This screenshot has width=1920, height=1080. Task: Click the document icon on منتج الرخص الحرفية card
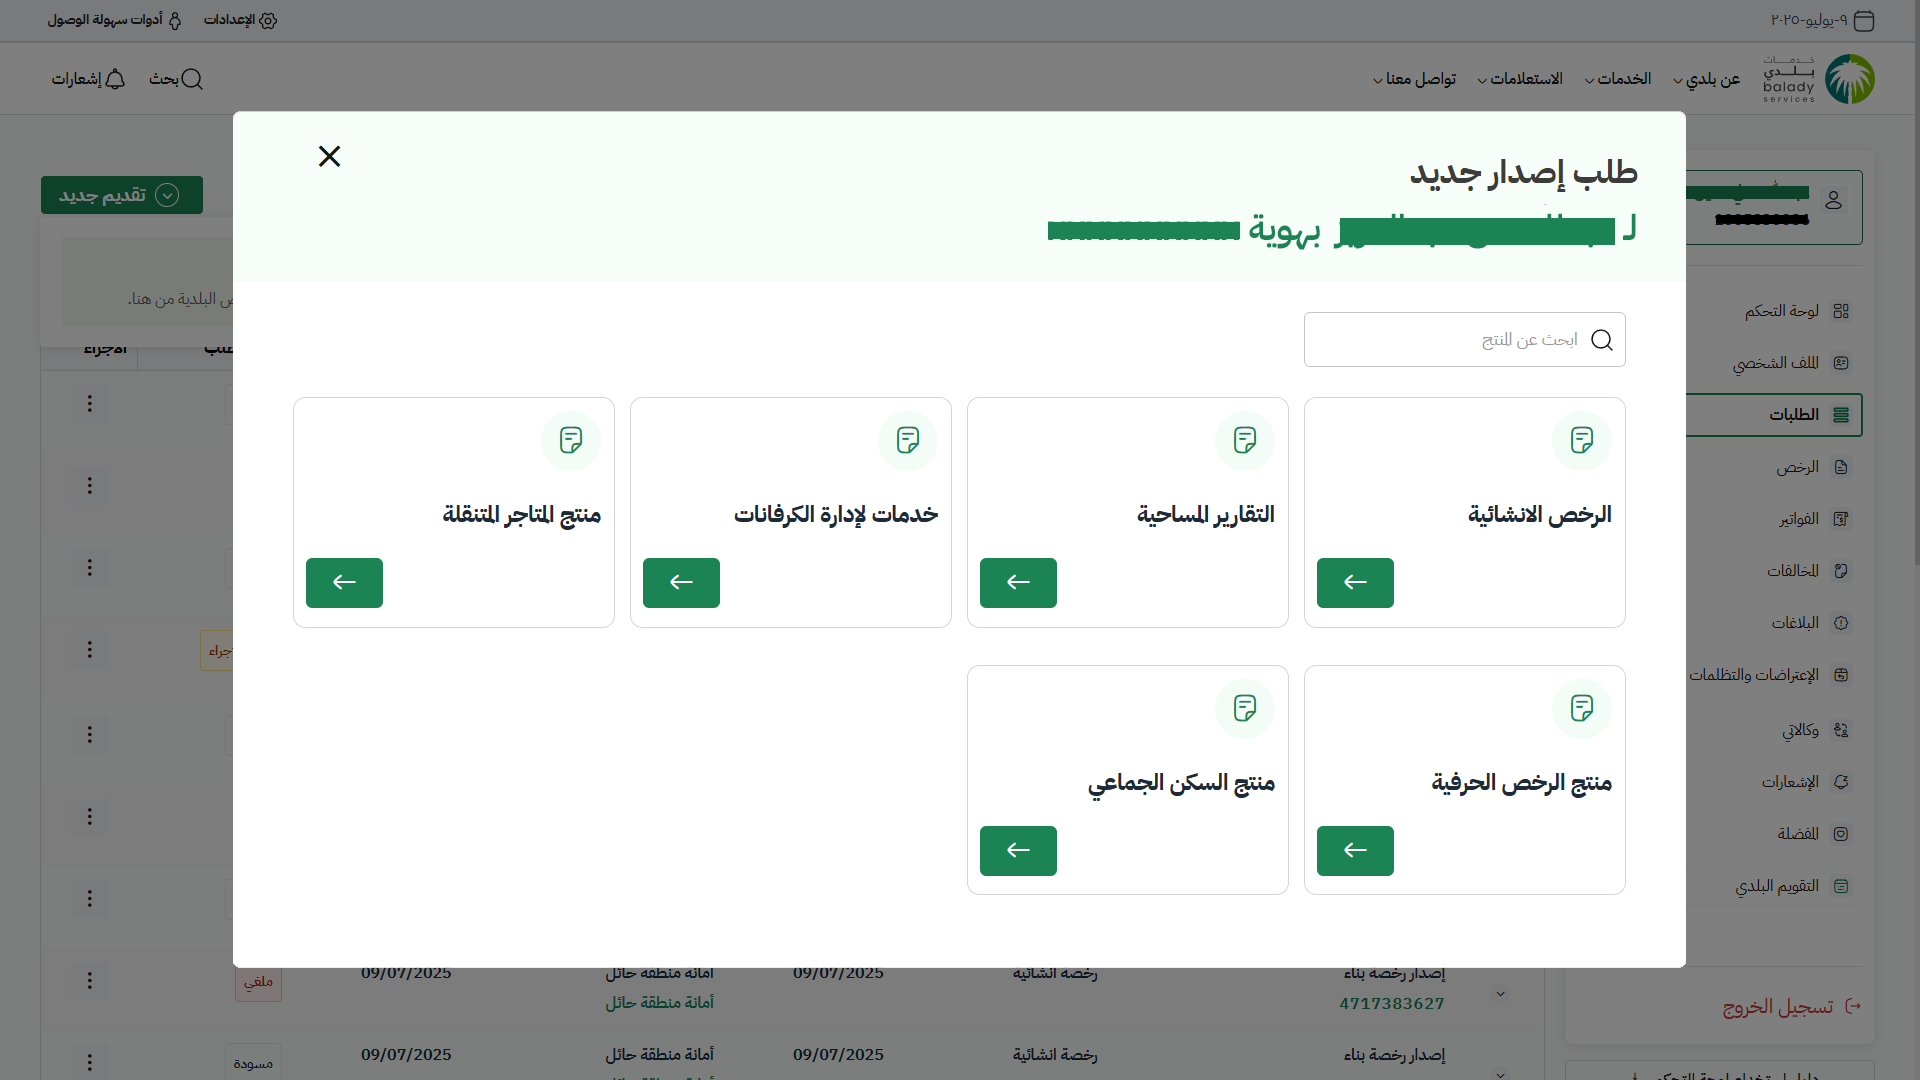1581,708
